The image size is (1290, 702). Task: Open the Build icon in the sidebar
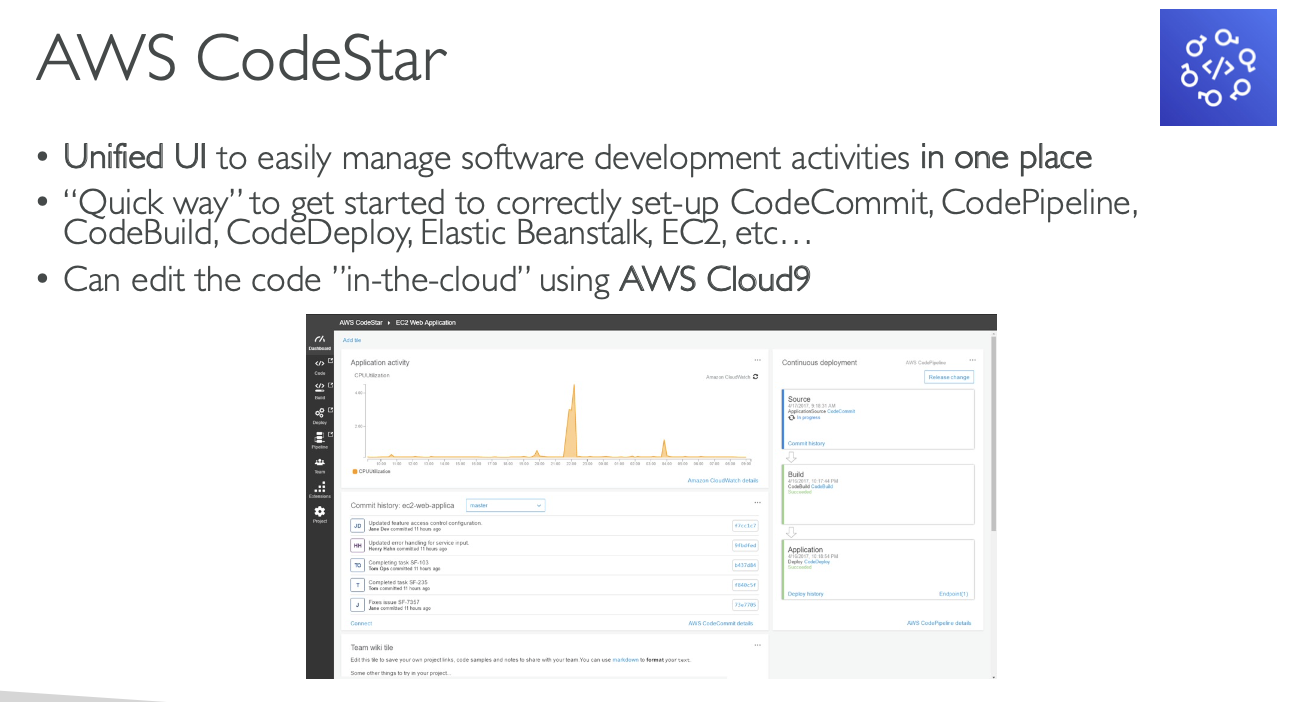pos(319,388)
